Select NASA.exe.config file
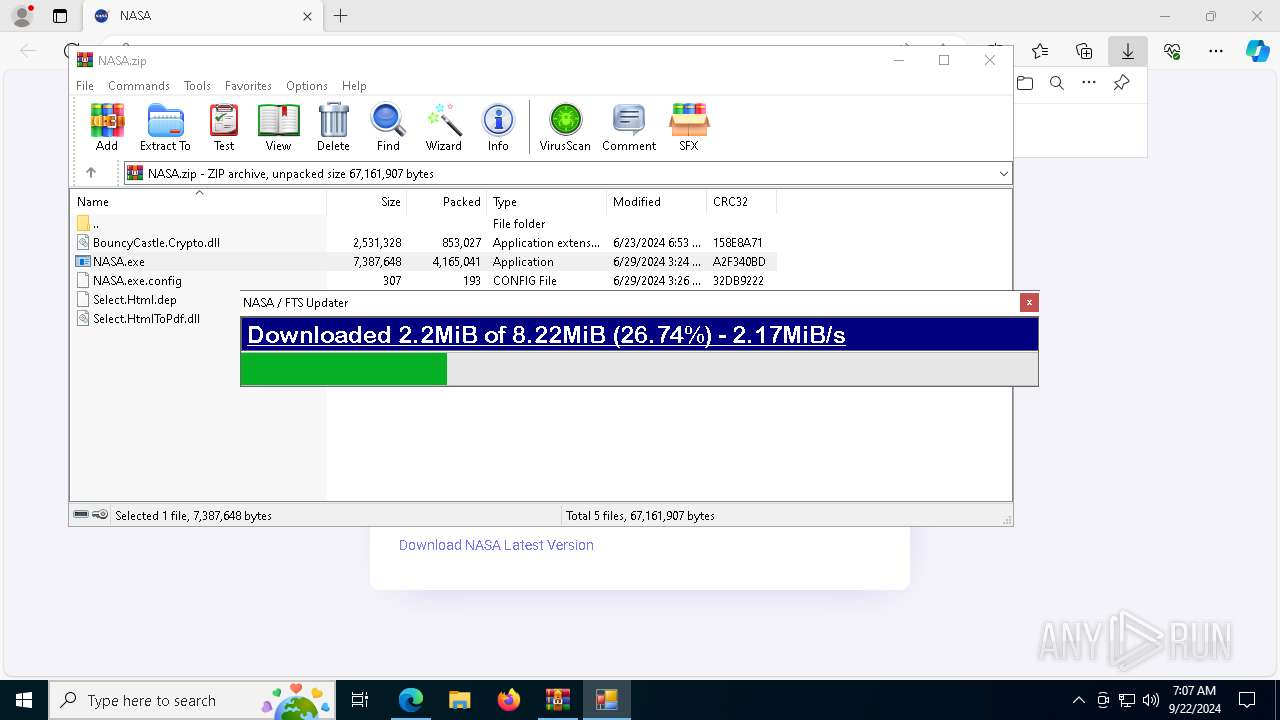Screen dimensions: 1280x720 pyautogui.click(x=425, y=281)
